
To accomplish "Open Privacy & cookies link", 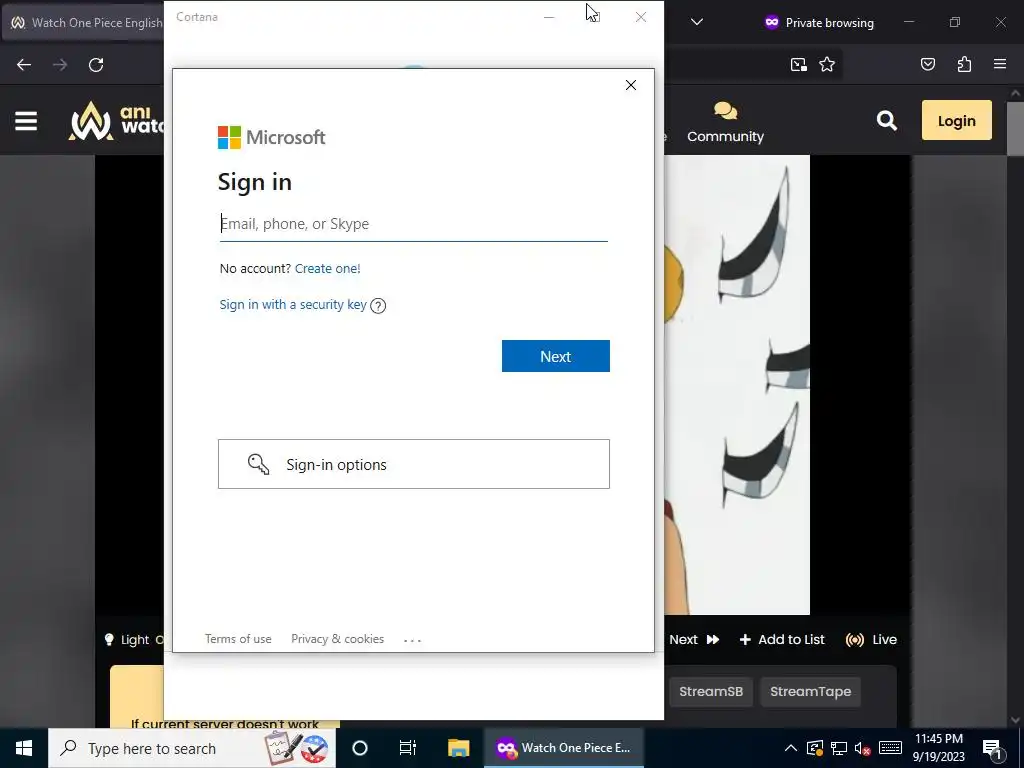I will (337, 639).
